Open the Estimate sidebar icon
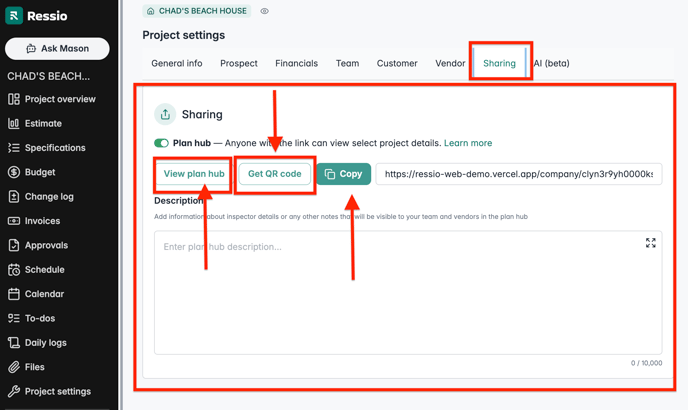 click(x=14, y=124)
